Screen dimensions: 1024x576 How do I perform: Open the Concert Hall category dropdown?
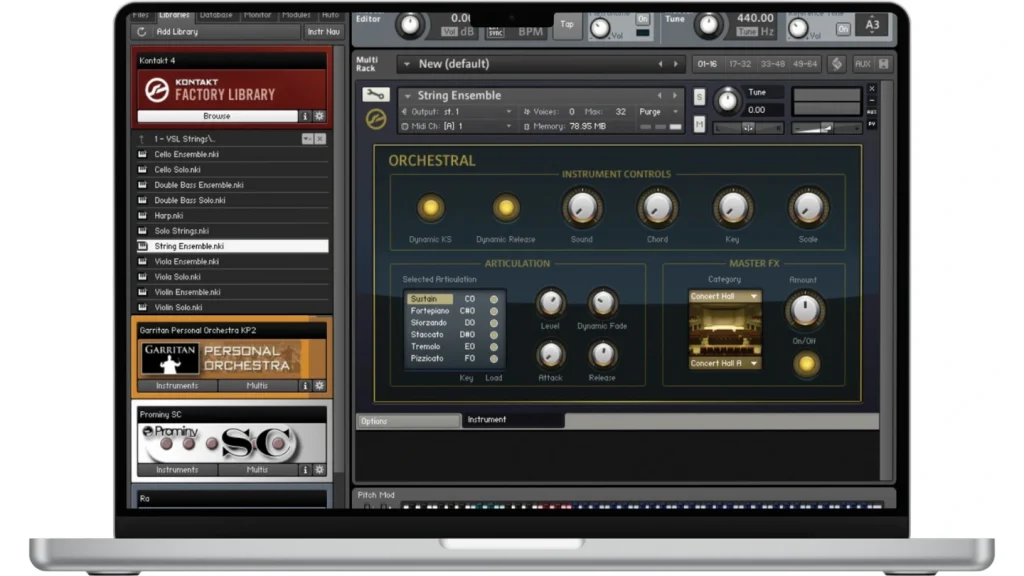[x=724, y=296]
